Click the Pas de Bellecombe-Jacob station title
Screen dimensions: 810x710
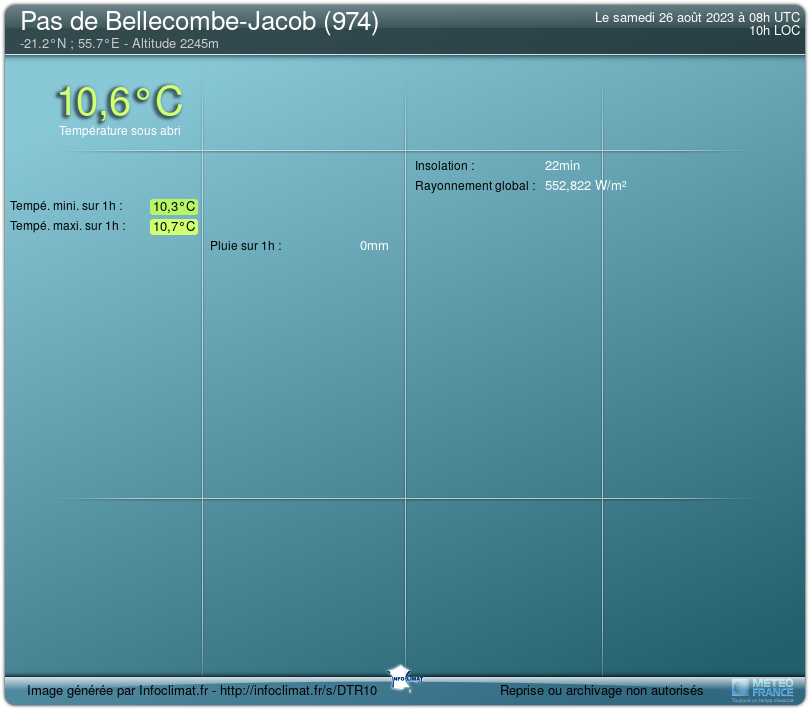click(199, 23)
